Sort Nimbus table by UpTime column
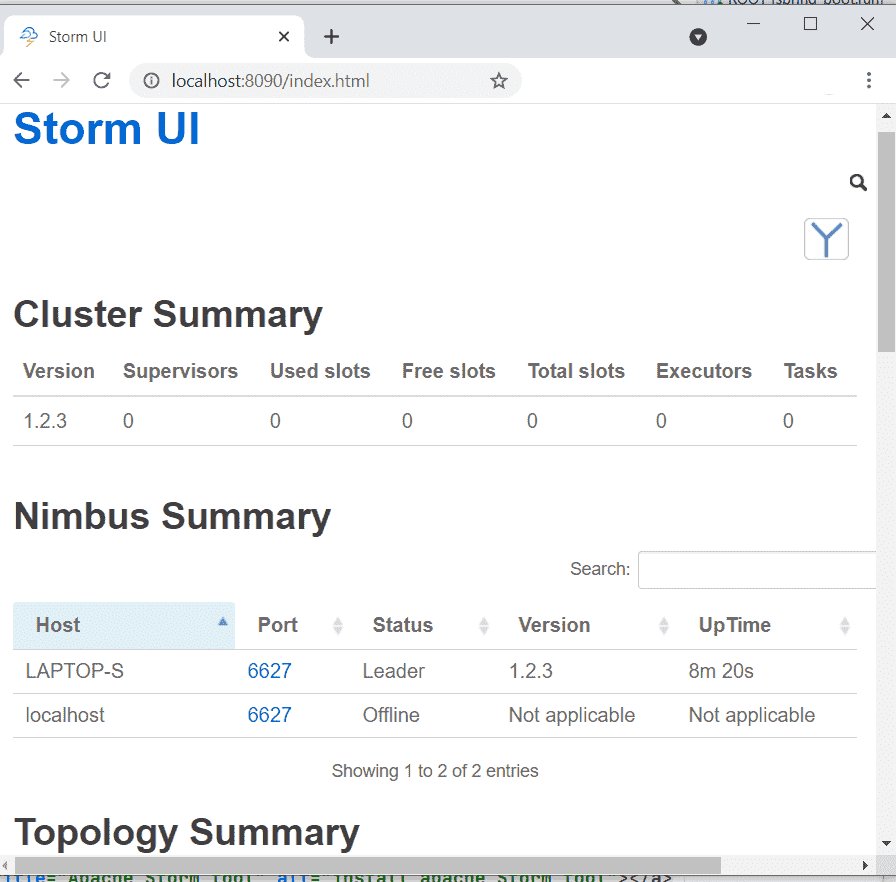 point(766,626)
